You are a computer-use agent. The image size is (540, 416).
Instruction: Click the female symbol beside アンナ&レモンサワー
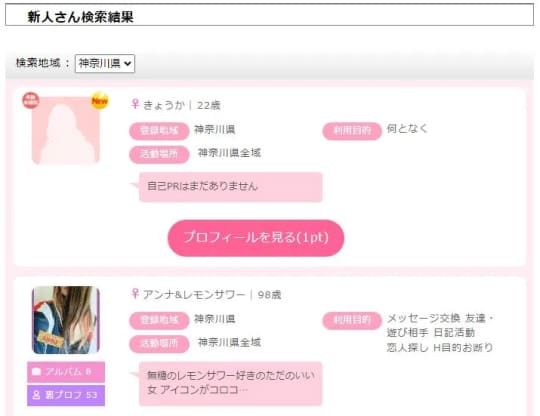point(135,294)
